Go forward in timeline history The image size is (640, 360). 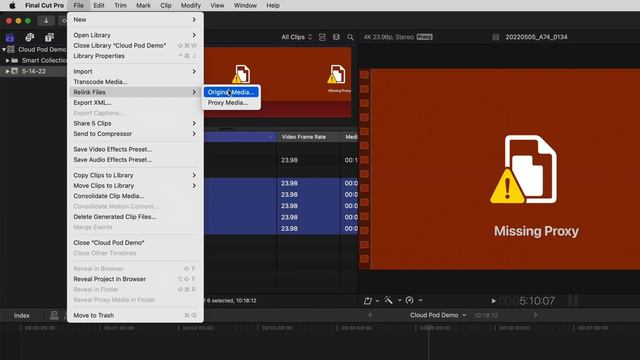[536, 315]
